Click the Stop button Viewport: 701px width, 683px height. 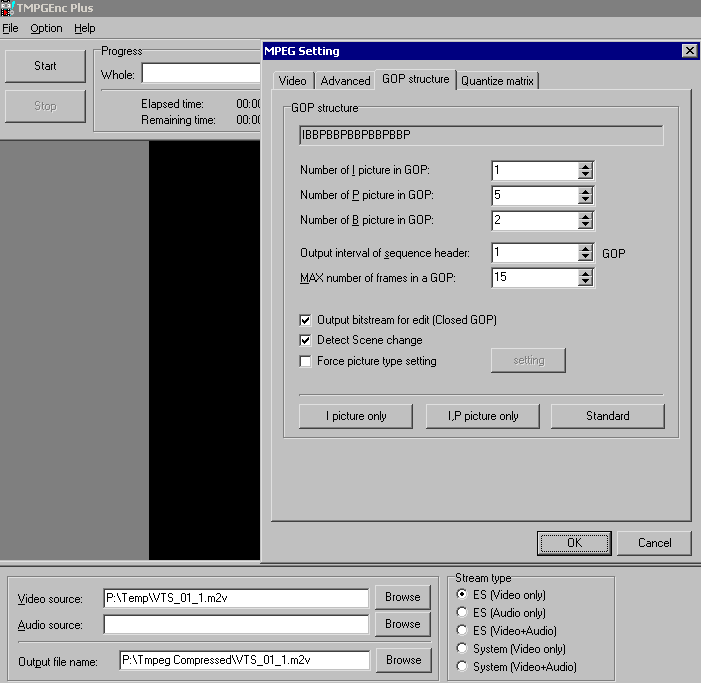click(45, 106)
